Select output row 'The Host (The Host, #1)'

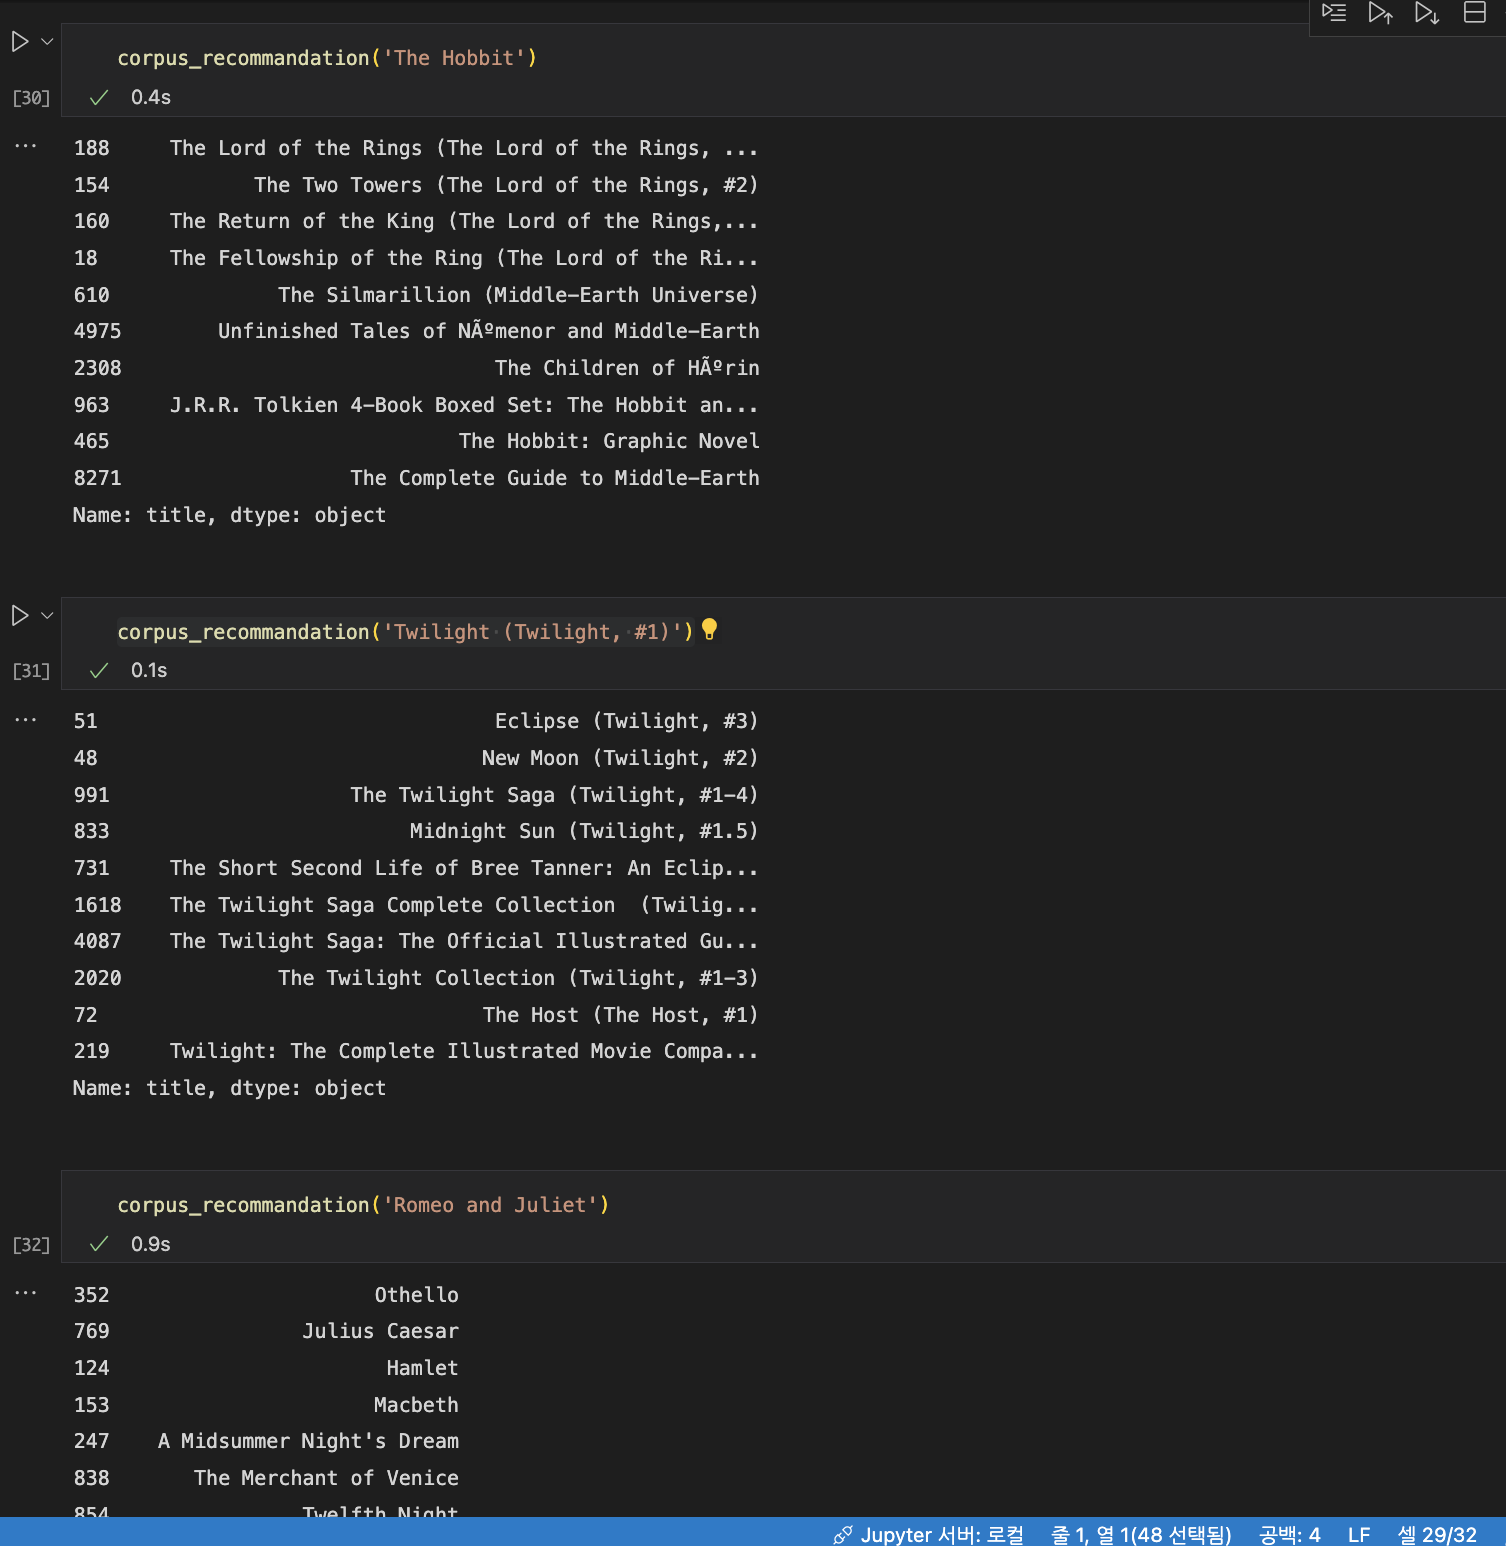click(x=416, y=1015)
